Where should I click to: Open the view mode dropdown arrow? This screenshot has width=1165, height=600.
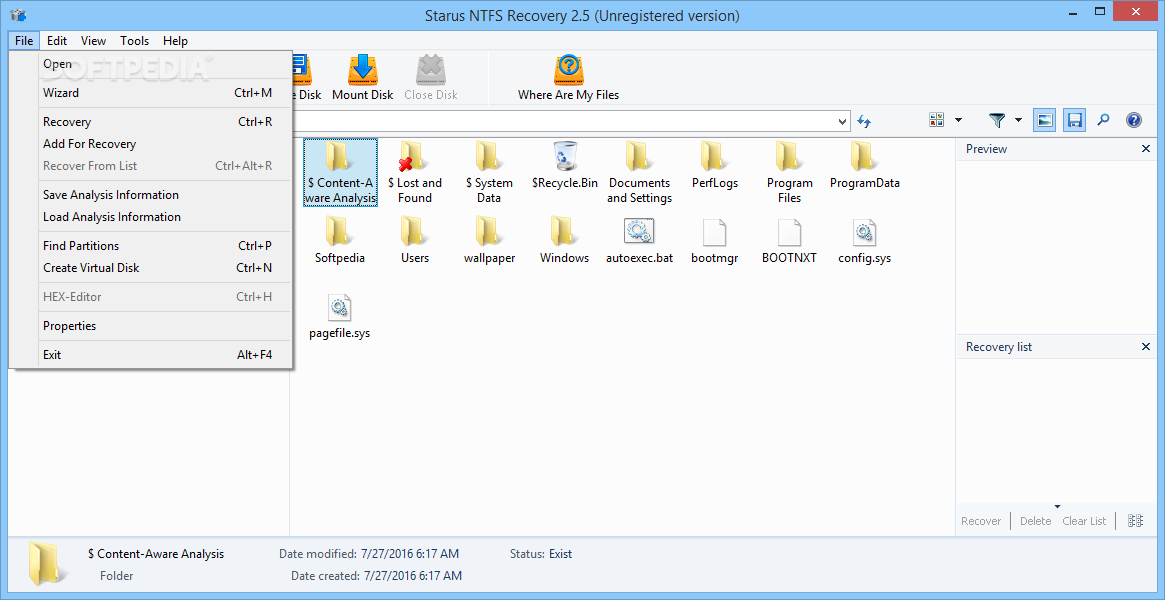(x=958, y=120)
